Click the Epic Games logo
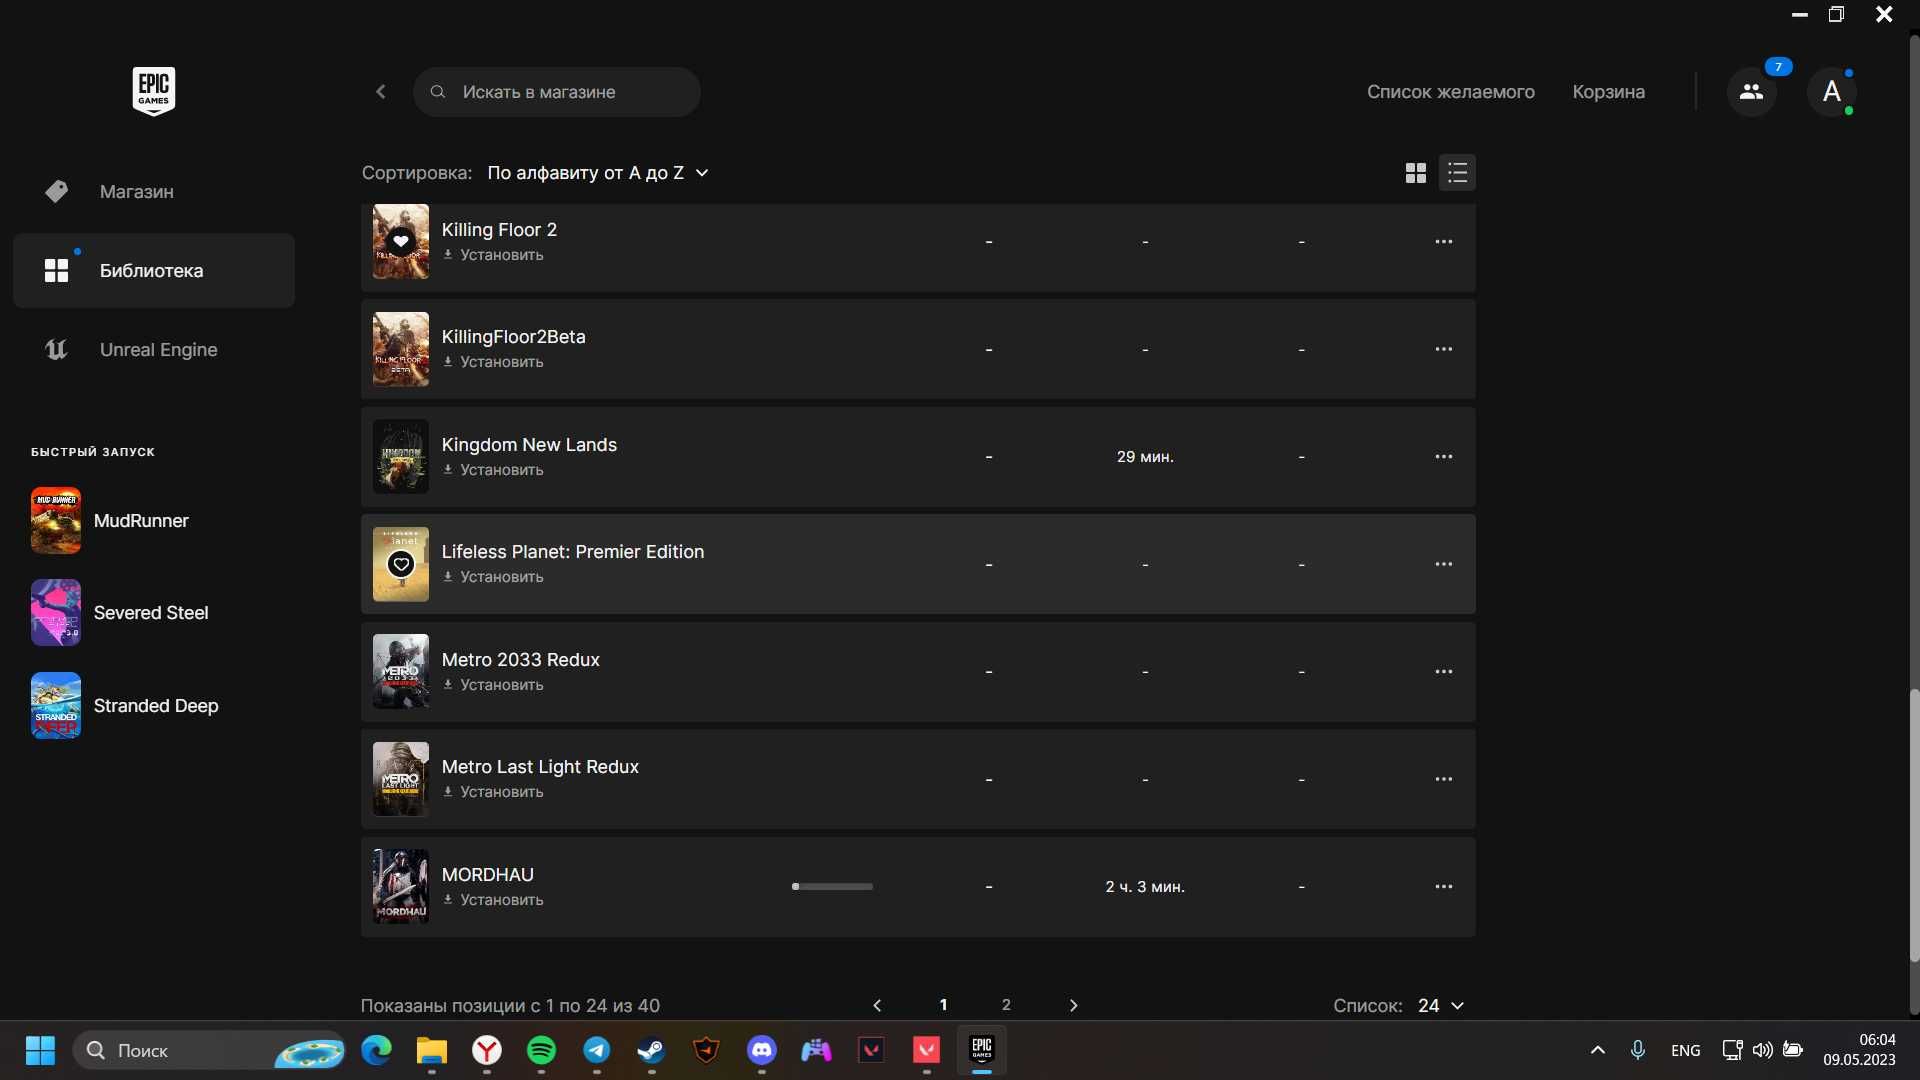1920x1080 pixels. coord(154,91)
